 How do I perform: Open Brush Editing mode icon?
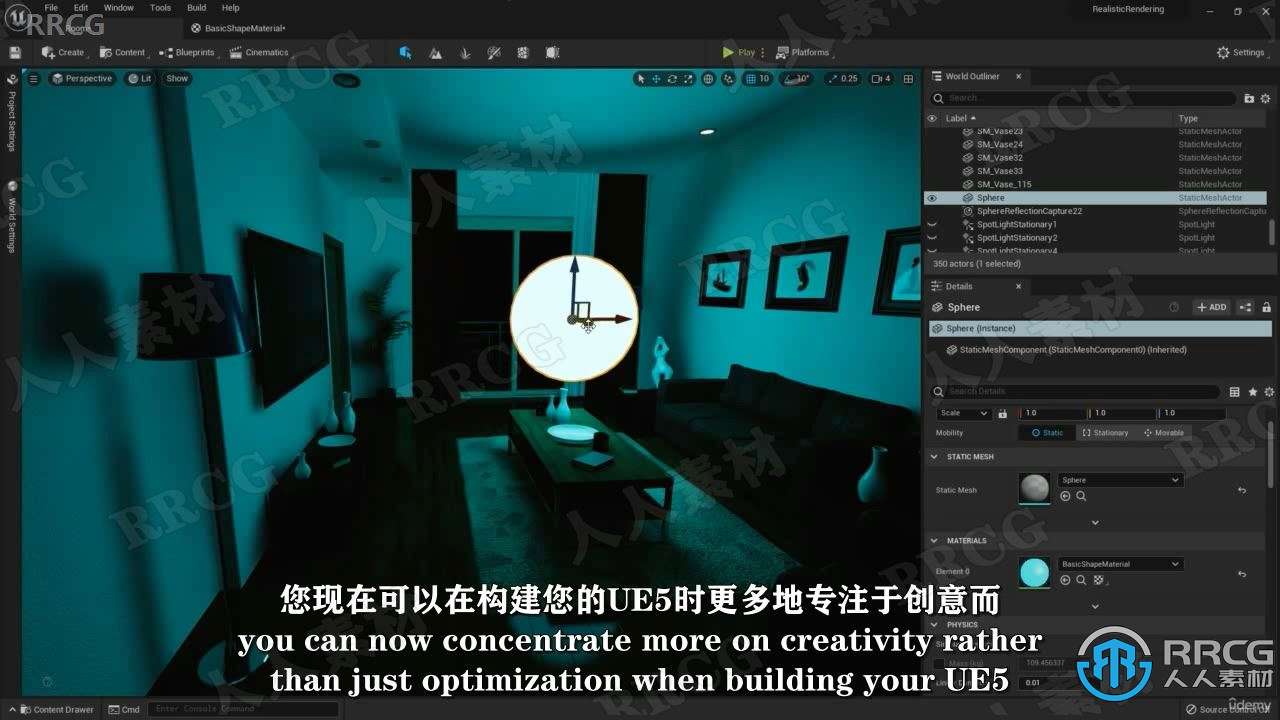click(x=552, y=52)
